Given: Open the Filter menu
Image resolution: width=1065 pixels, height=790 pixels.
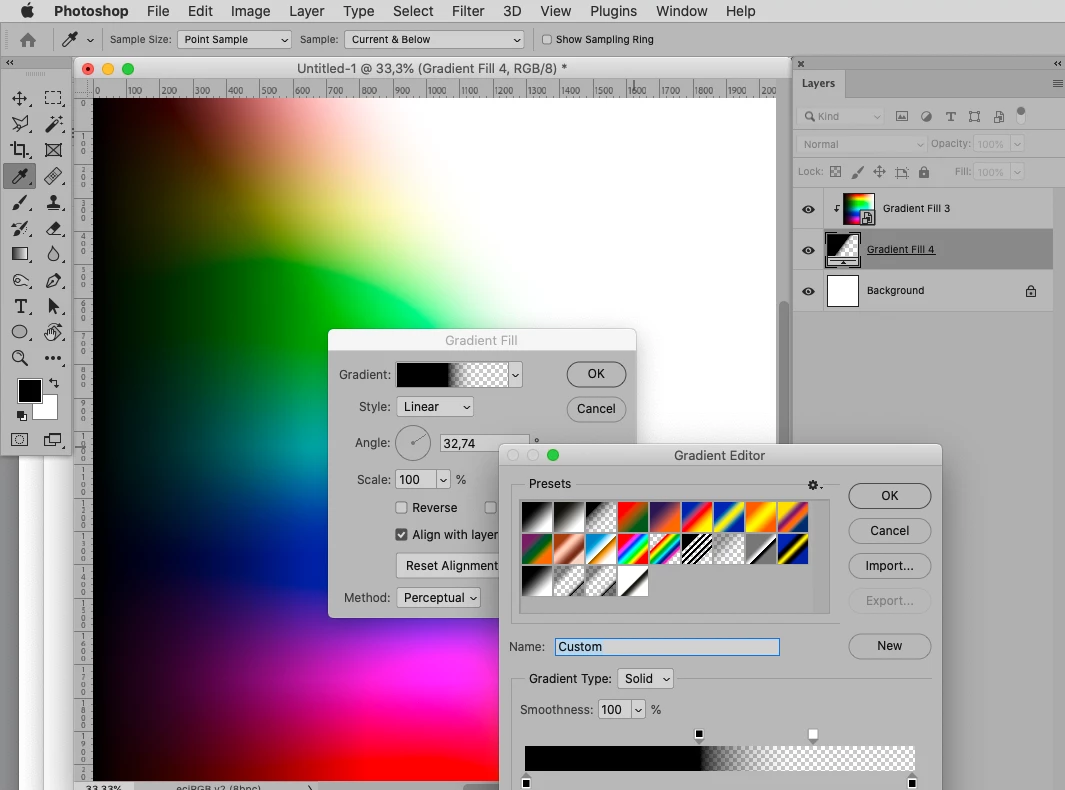Looking at the screenshot, I should (468, 11).
